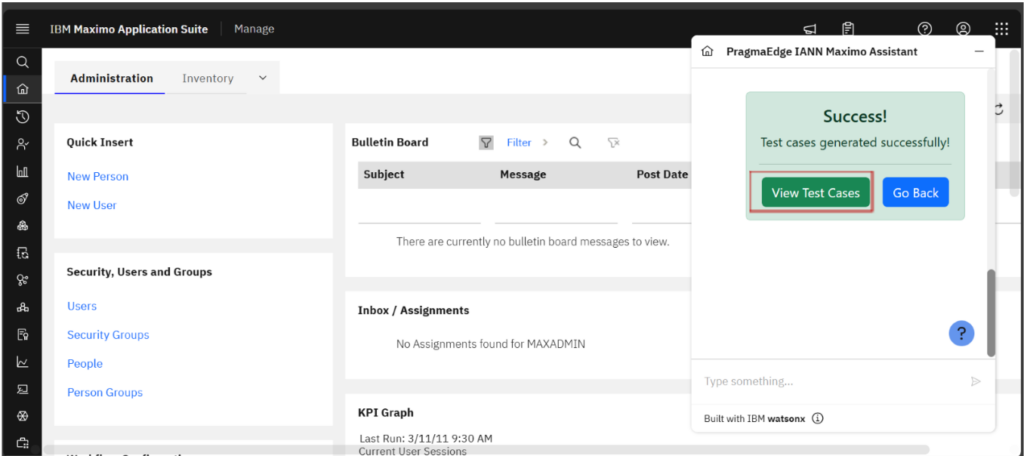The width and height of the screenshot is (1024, 456).
Task: Open the megaphone announcements icon
Action: [810, 29]
